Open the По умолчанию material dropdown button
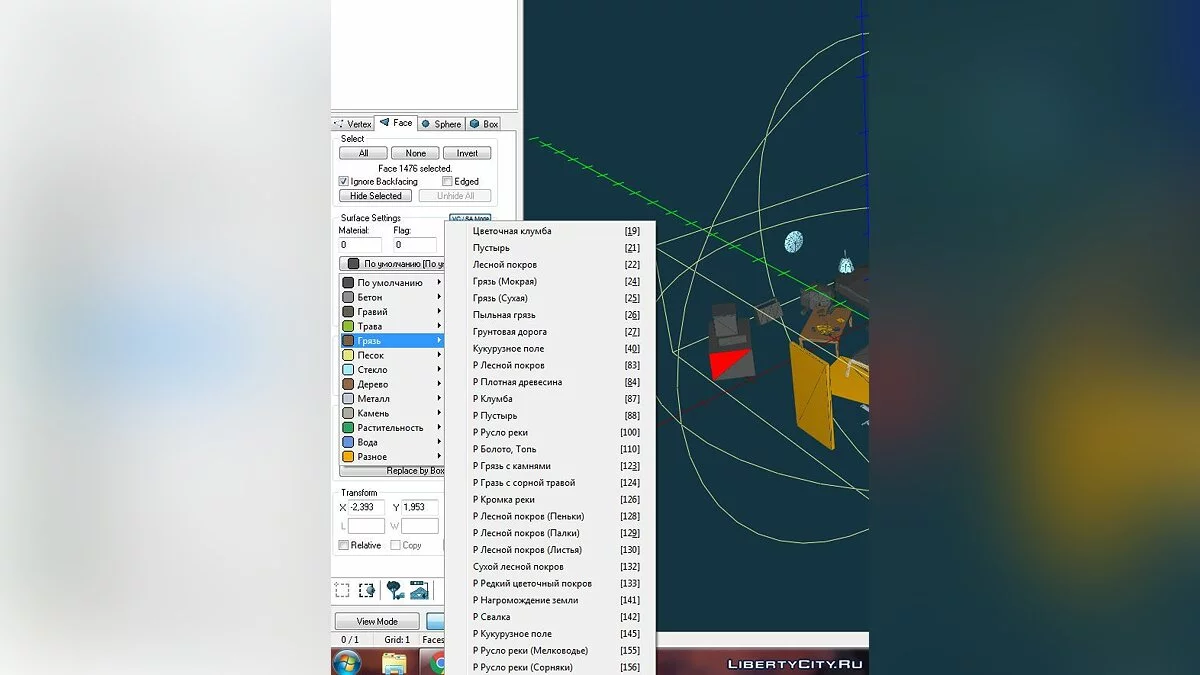The width and height of the screenshot is (1200, 675). [392, 264]
